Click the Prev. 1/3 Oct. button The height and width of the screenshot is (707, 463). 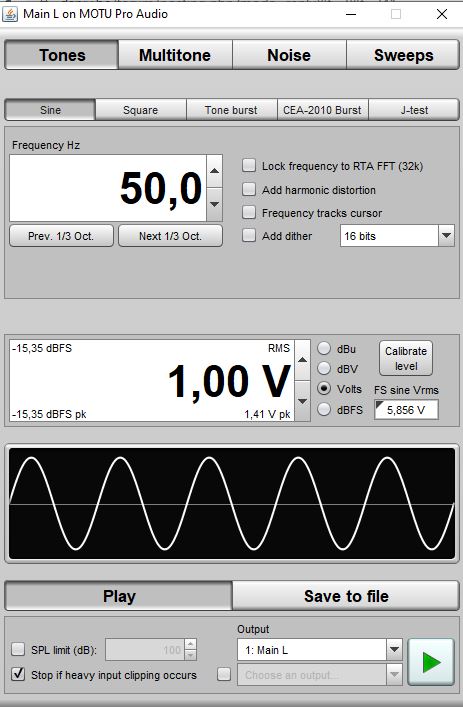[61, 236]
